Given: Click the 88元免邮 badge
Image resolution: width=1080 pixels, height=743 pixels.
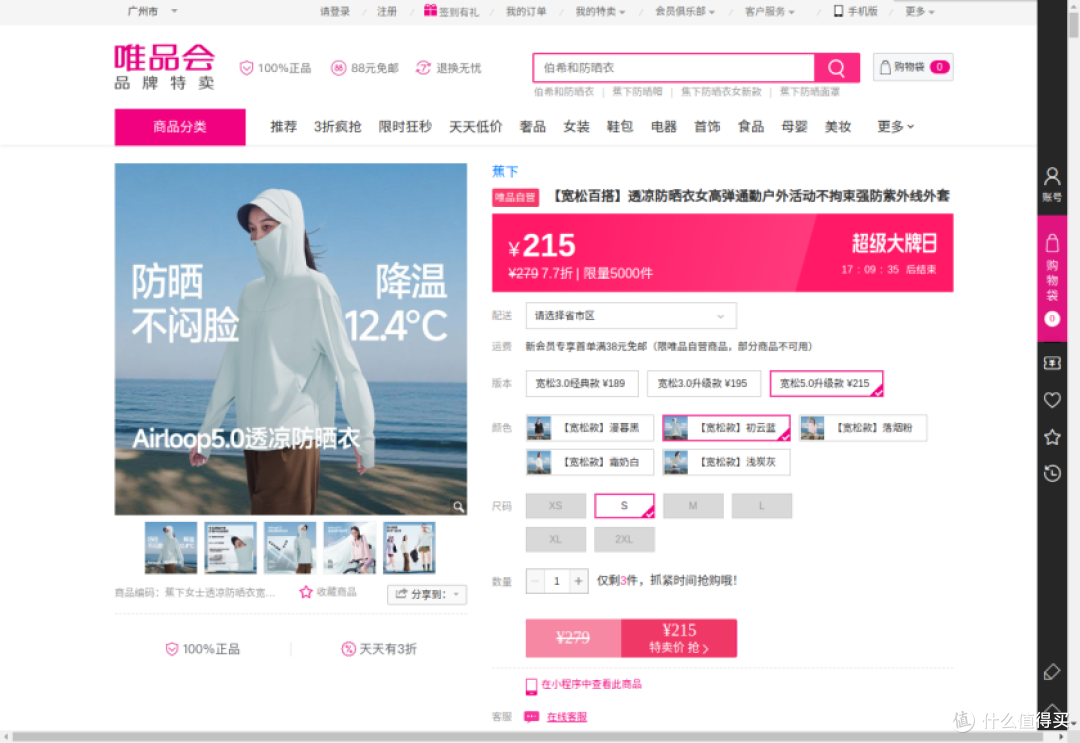Looking at the screenshot, I should point(364,68).
